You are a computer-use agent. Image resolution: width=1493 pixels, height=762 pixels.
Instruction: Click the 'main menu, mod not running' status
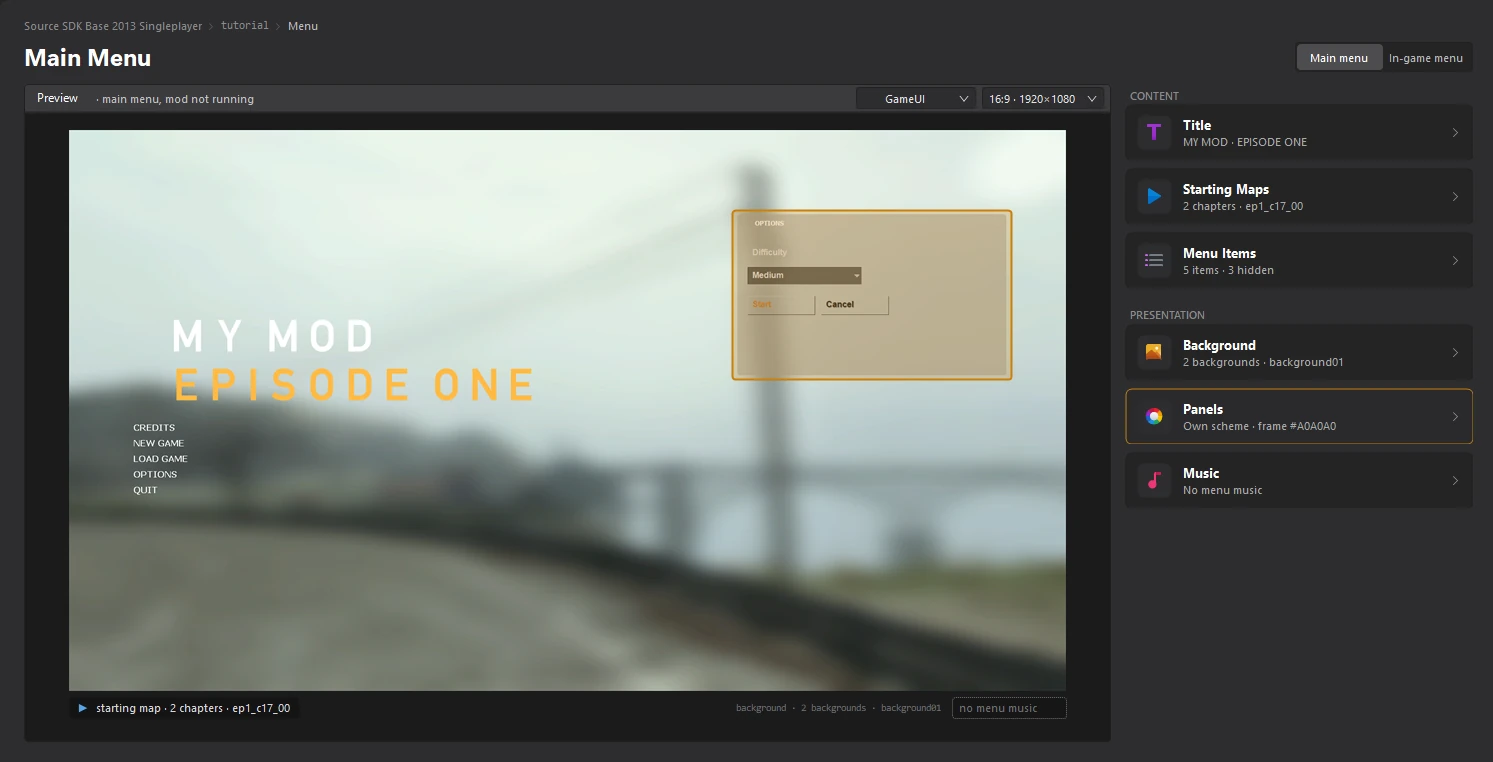tap(177, 99)
